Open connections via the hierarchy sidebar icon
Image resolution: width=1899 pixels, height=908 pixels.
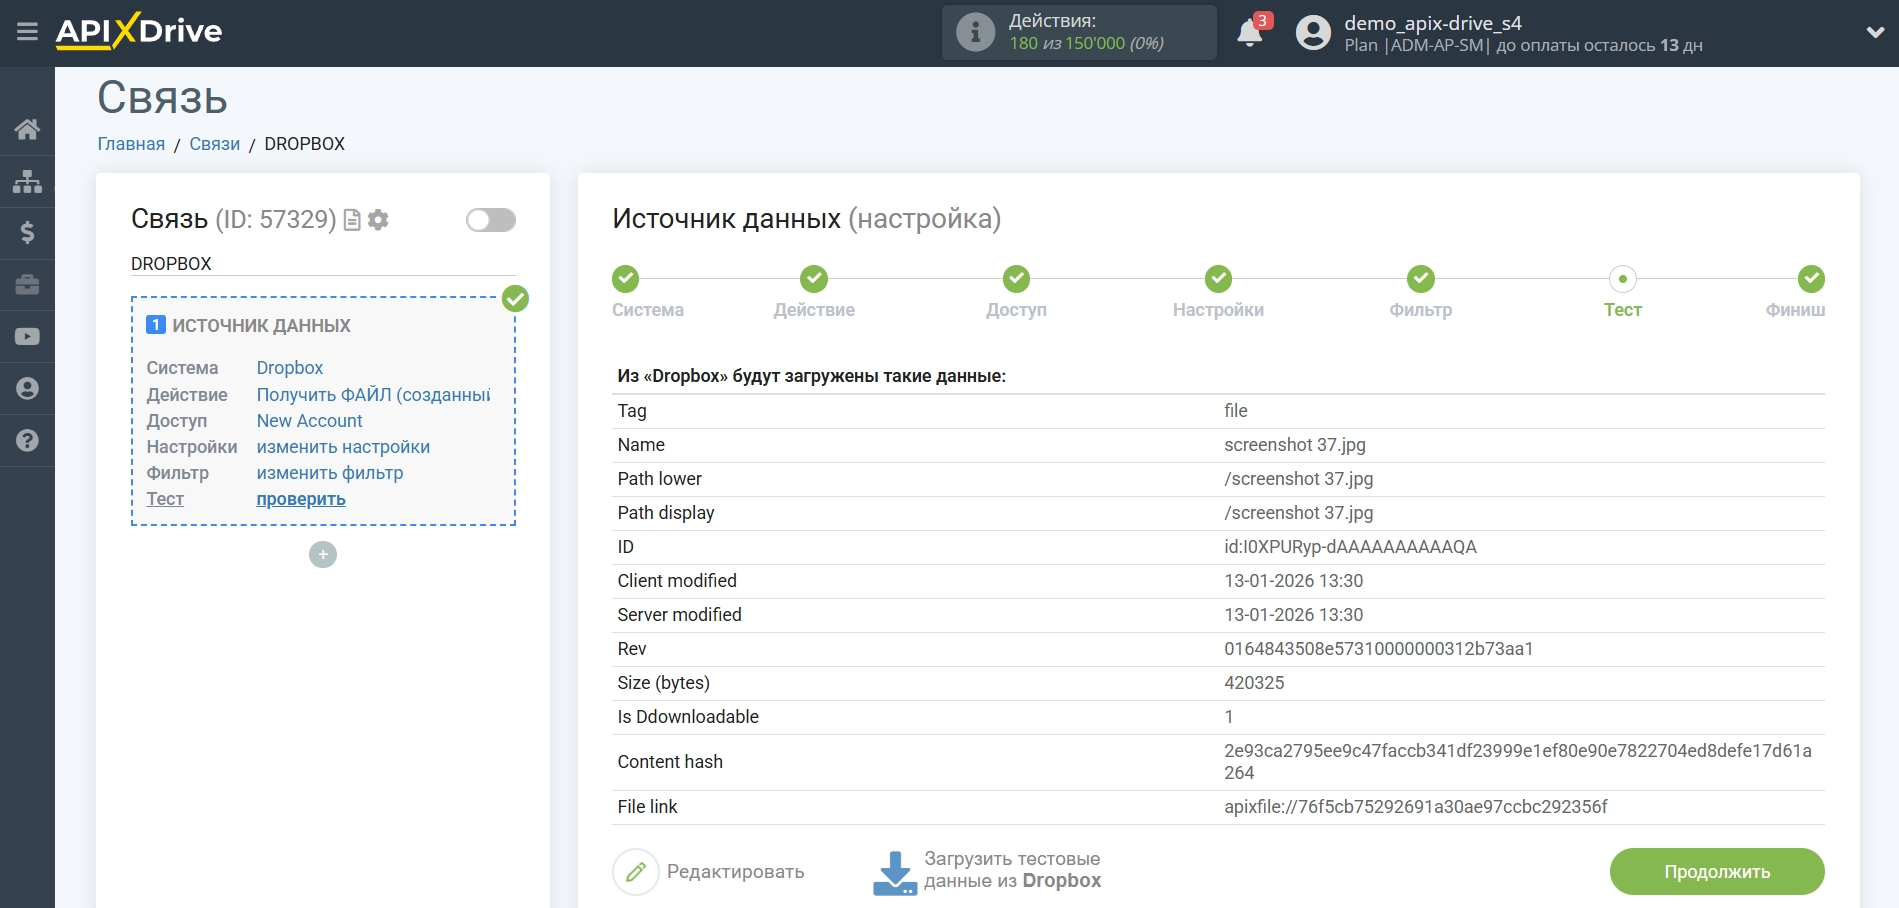pyautogui.click(x=27, y=181)
